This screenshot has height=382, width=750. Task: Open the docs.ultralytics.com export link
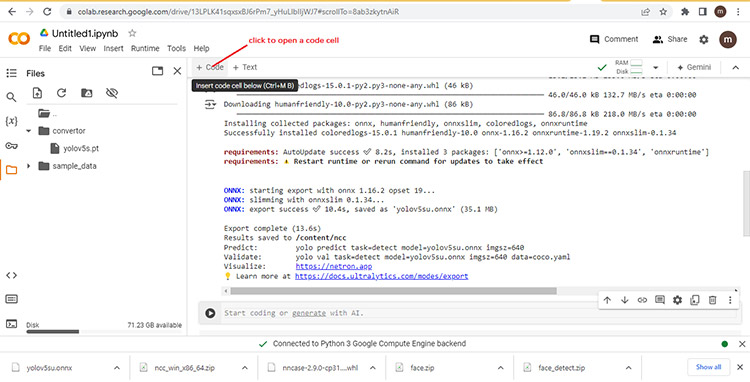pyautogui.click(x=381, y=276)
